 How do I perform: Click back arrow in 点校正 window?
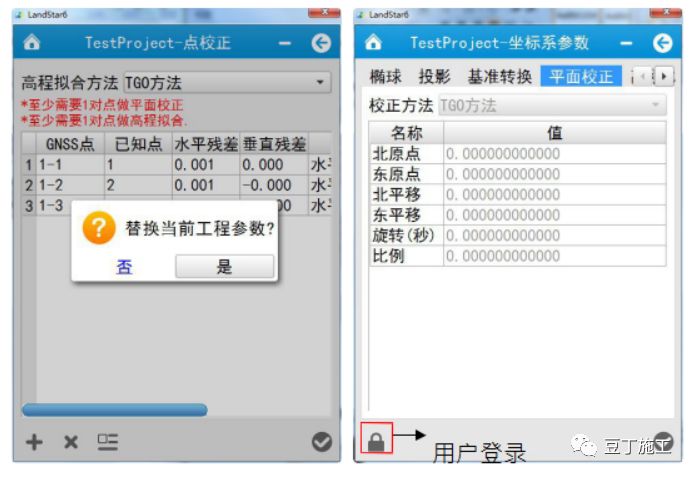(x=321, y=43)
